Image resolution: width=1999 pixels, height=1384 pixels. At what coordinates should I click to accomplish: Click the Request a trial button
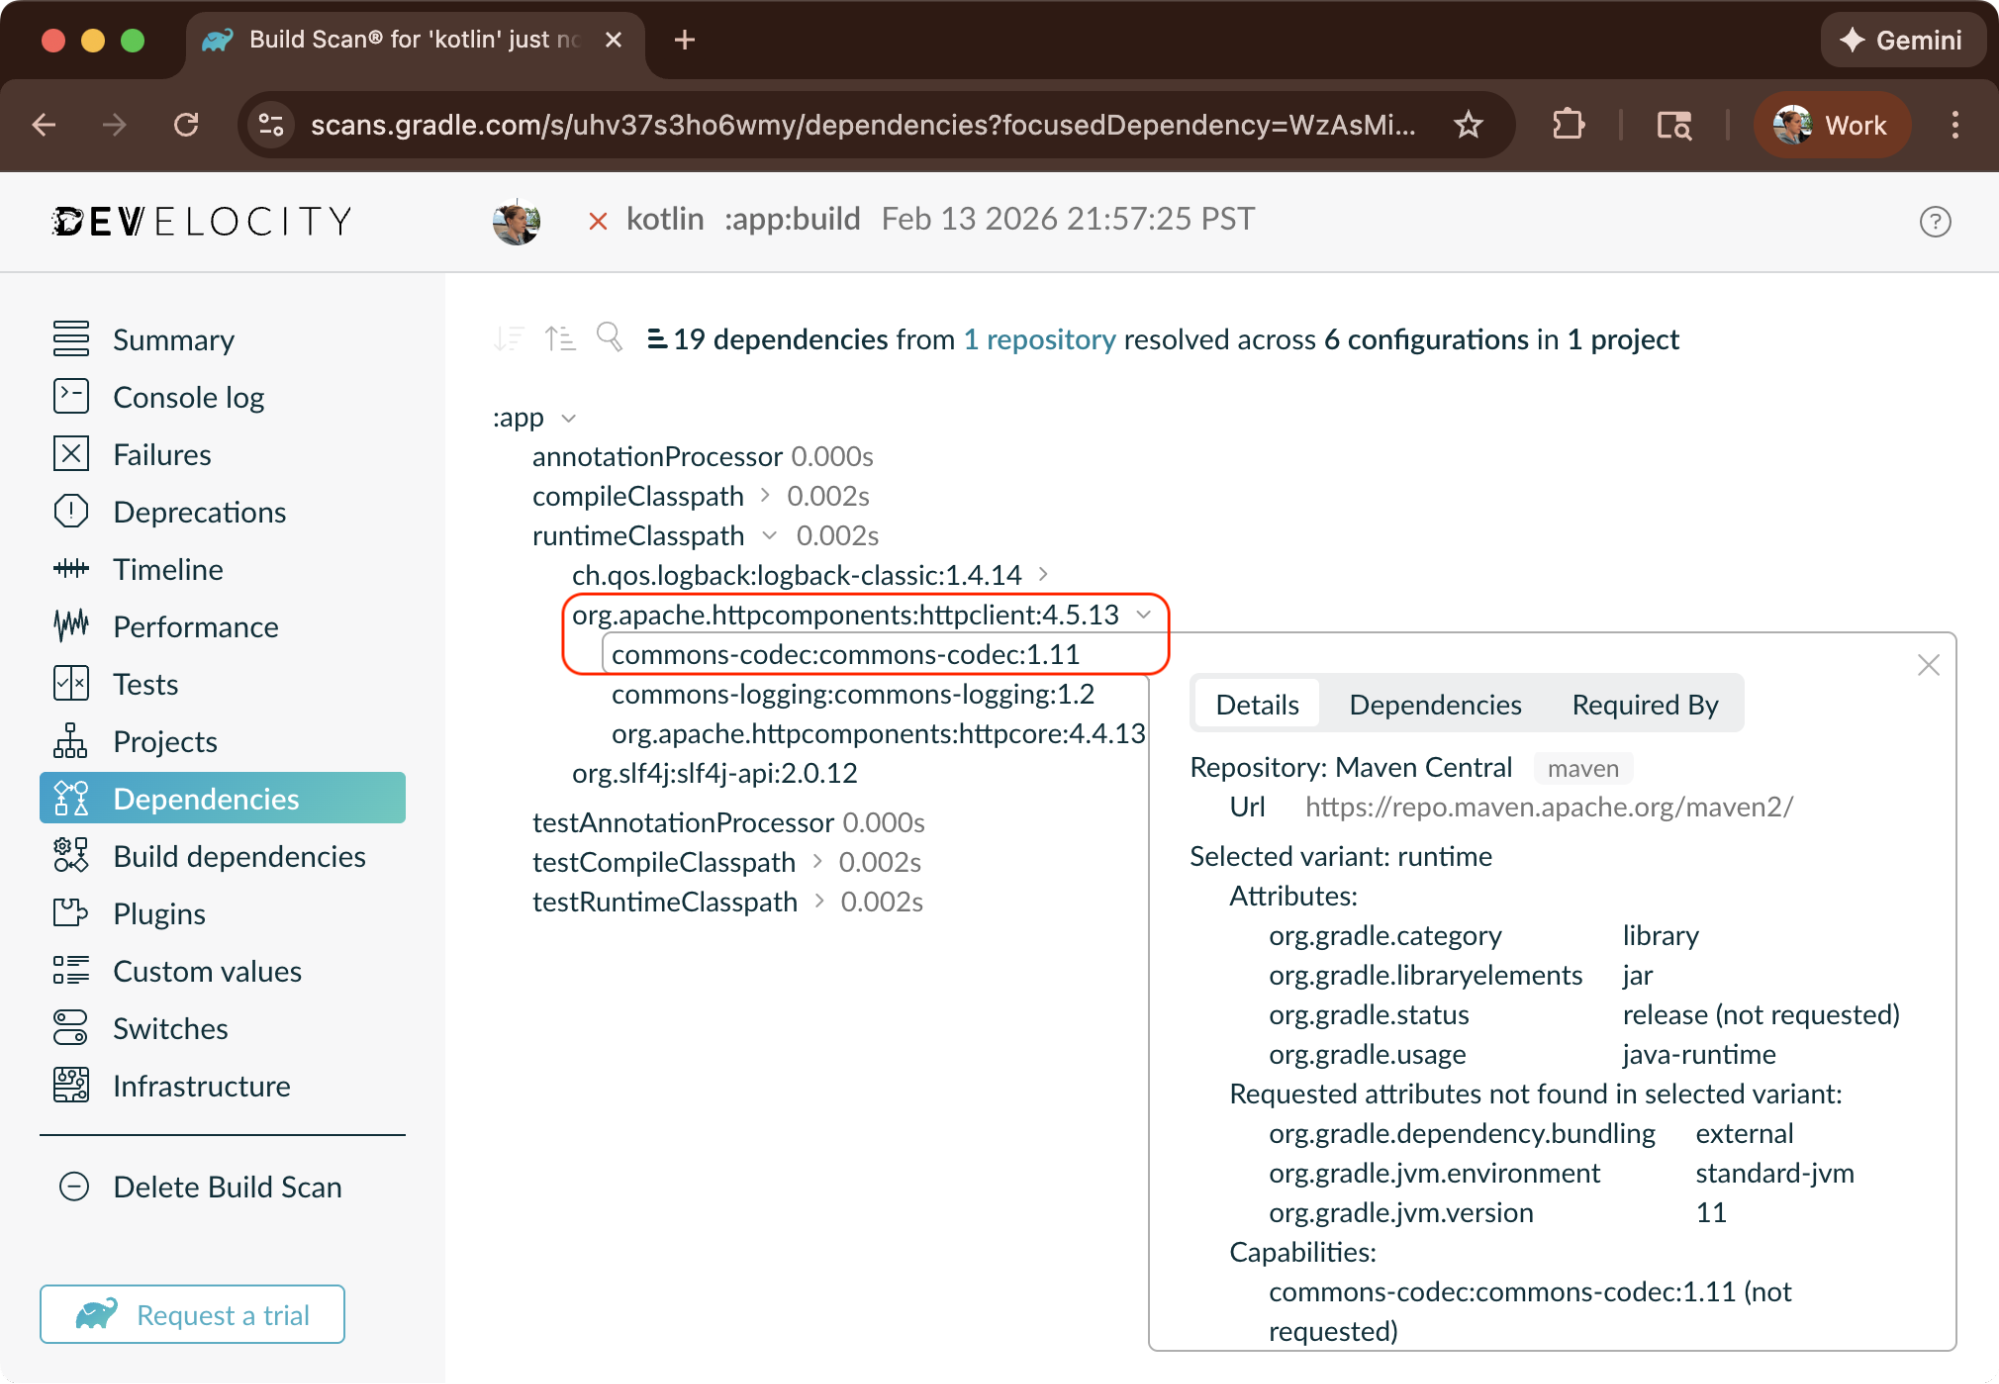[192, 1314]
